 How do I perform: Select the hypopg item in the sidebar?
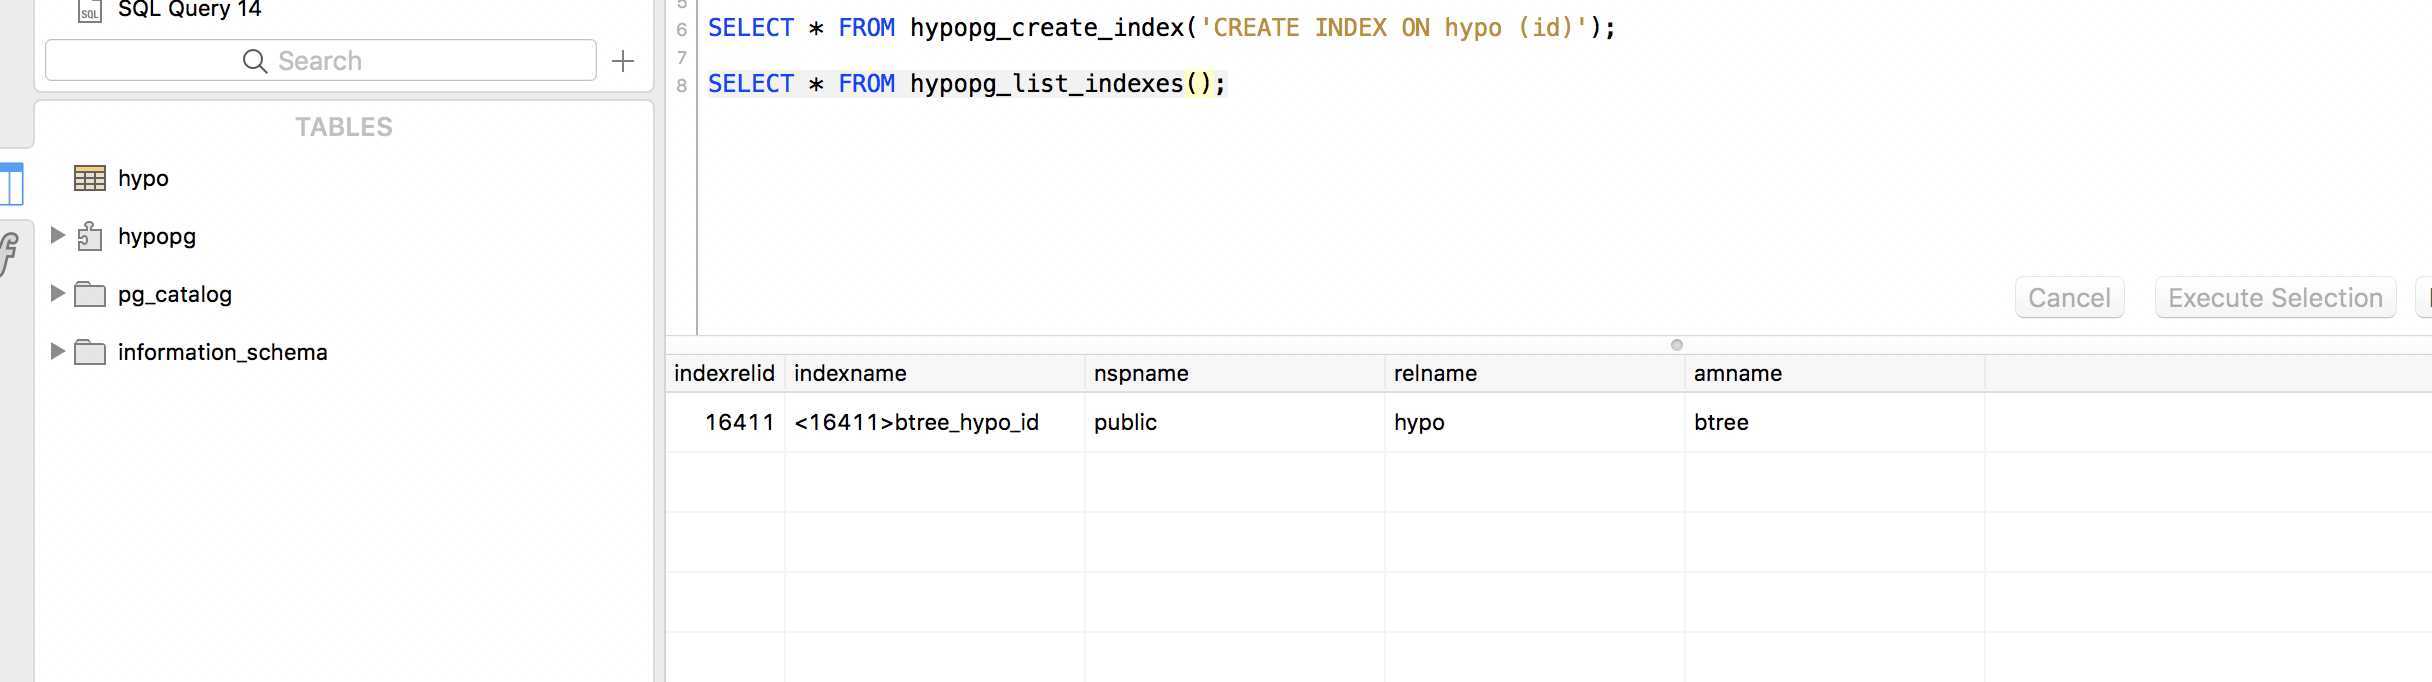point(157,236)
